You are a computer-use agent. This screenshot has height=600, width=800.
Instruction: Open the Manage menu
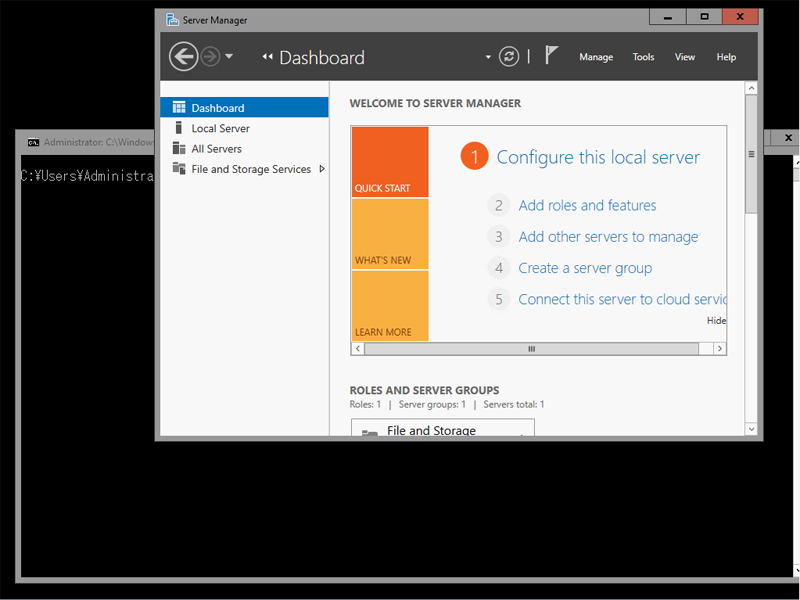(x=596, y=57)
